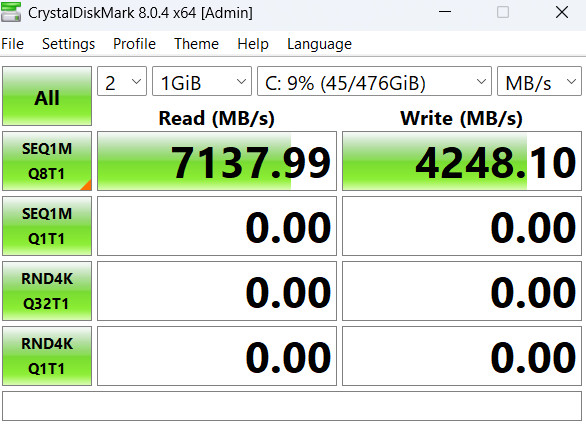The height and width of the screenshot is (425, 586).
Task: Start the SEQ1M Q1T1 test
Action: [47, 226]
